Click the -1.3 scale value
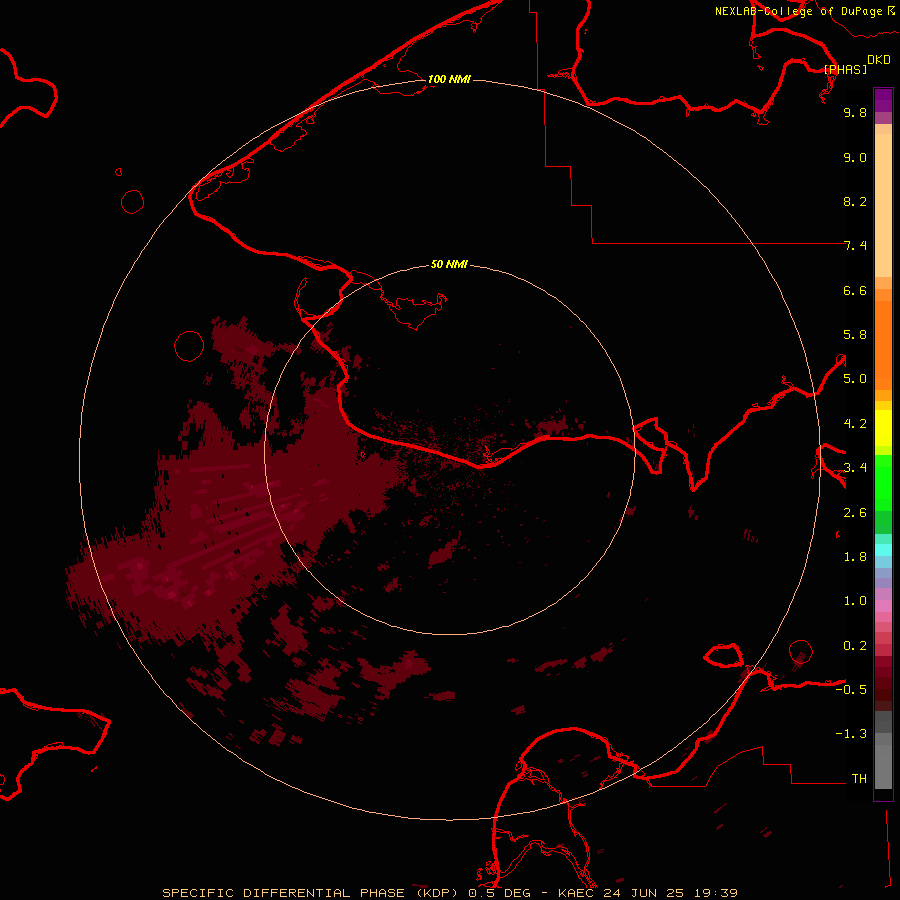900x900 pixels. 851,734
